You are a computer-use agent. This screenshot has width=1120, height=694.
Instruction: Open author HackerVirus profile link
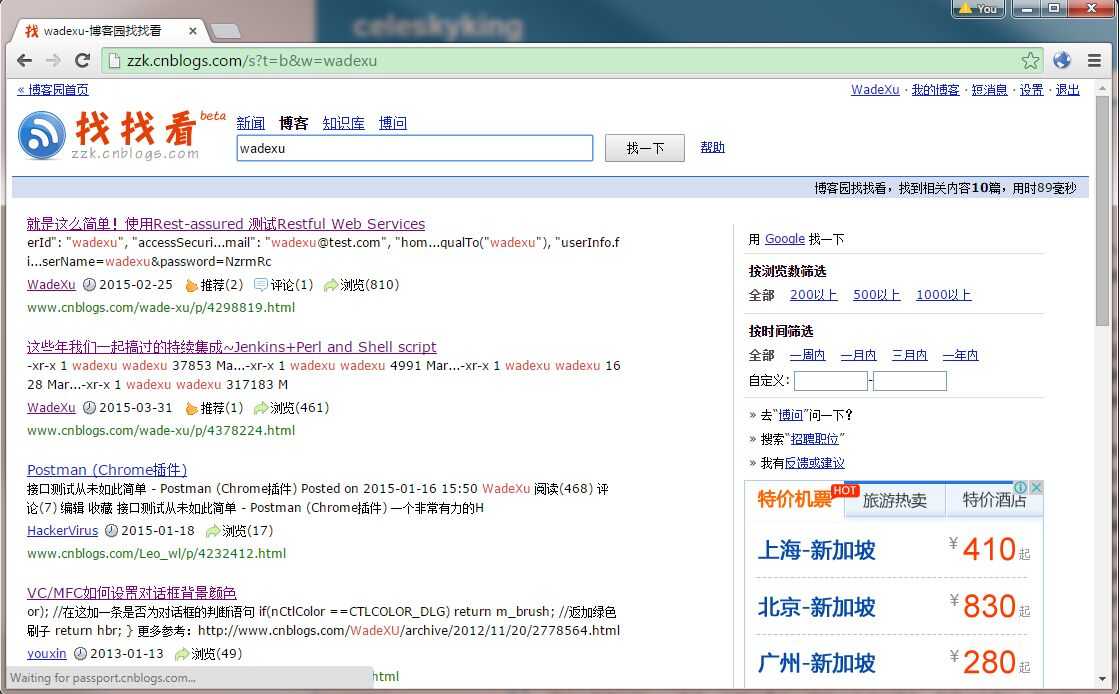tap(62, 530)
